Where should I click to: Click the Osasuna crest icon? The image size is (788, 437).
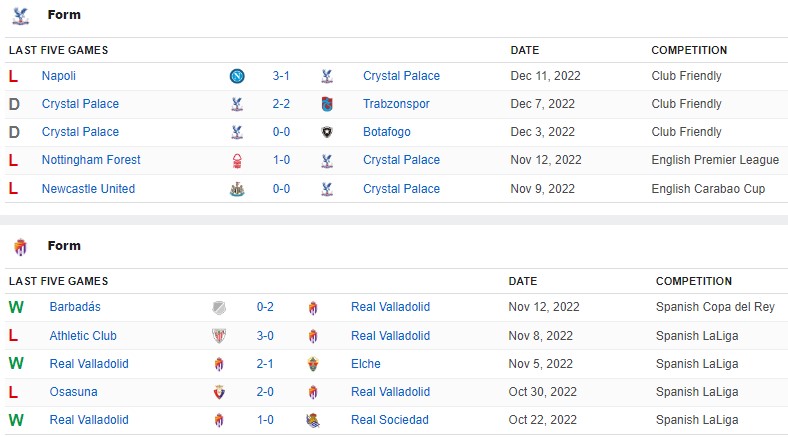click(219, 392)
